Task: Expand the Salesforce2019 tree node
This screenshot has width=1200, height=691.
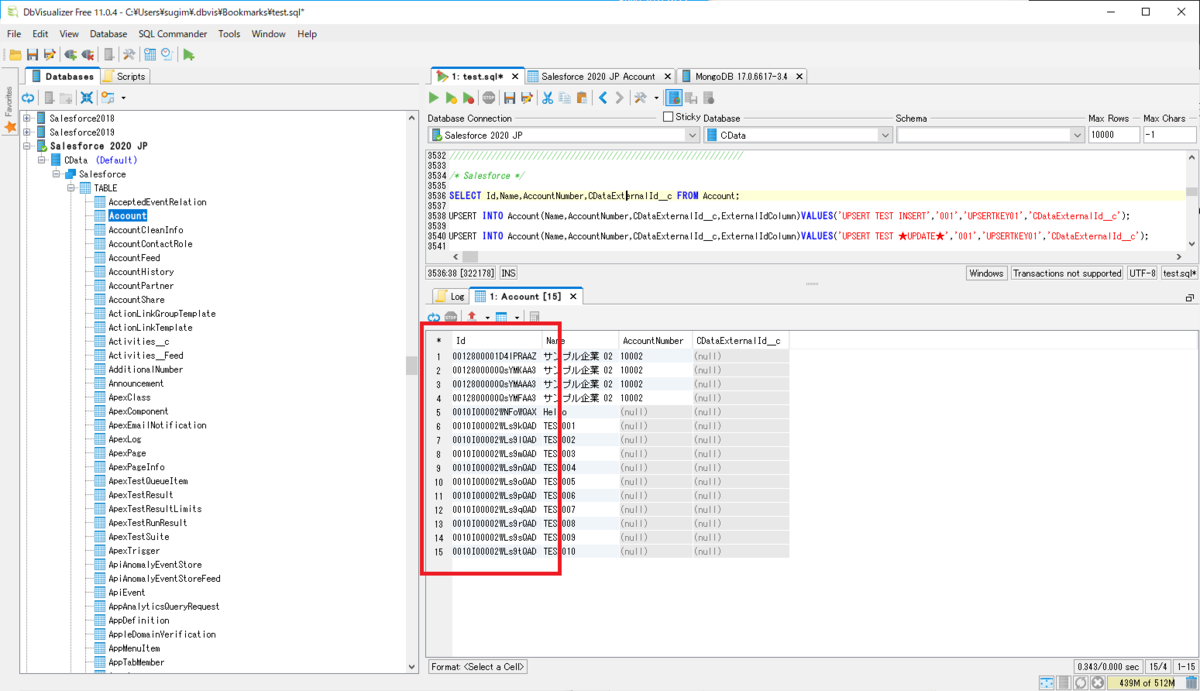Action: (27, 132)
